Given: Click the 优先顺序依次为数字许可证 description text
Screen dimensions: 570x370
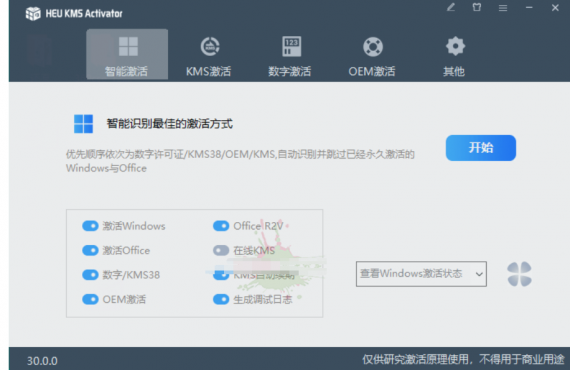Looking at the screenshot, I should 240,161.
